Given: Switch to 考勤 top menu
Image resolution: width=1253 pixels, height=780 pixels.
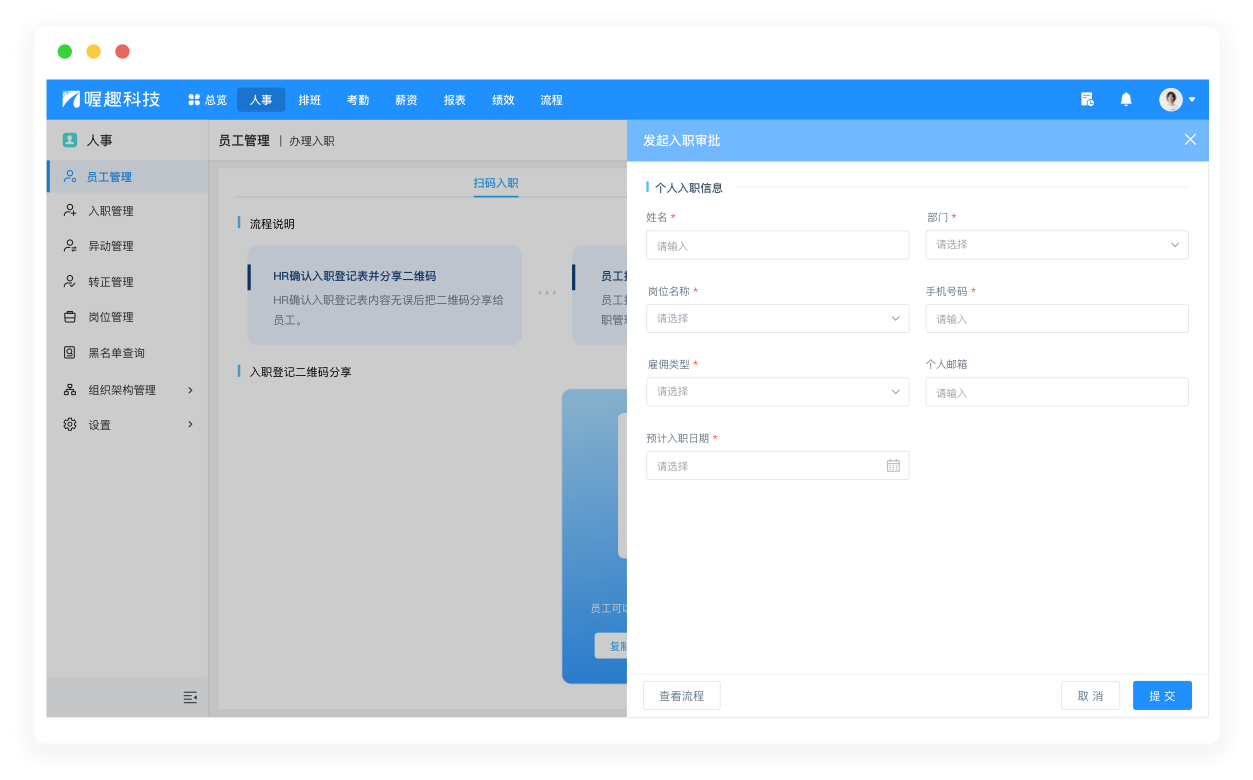Looking at the screenshot, I should (358, 100).
